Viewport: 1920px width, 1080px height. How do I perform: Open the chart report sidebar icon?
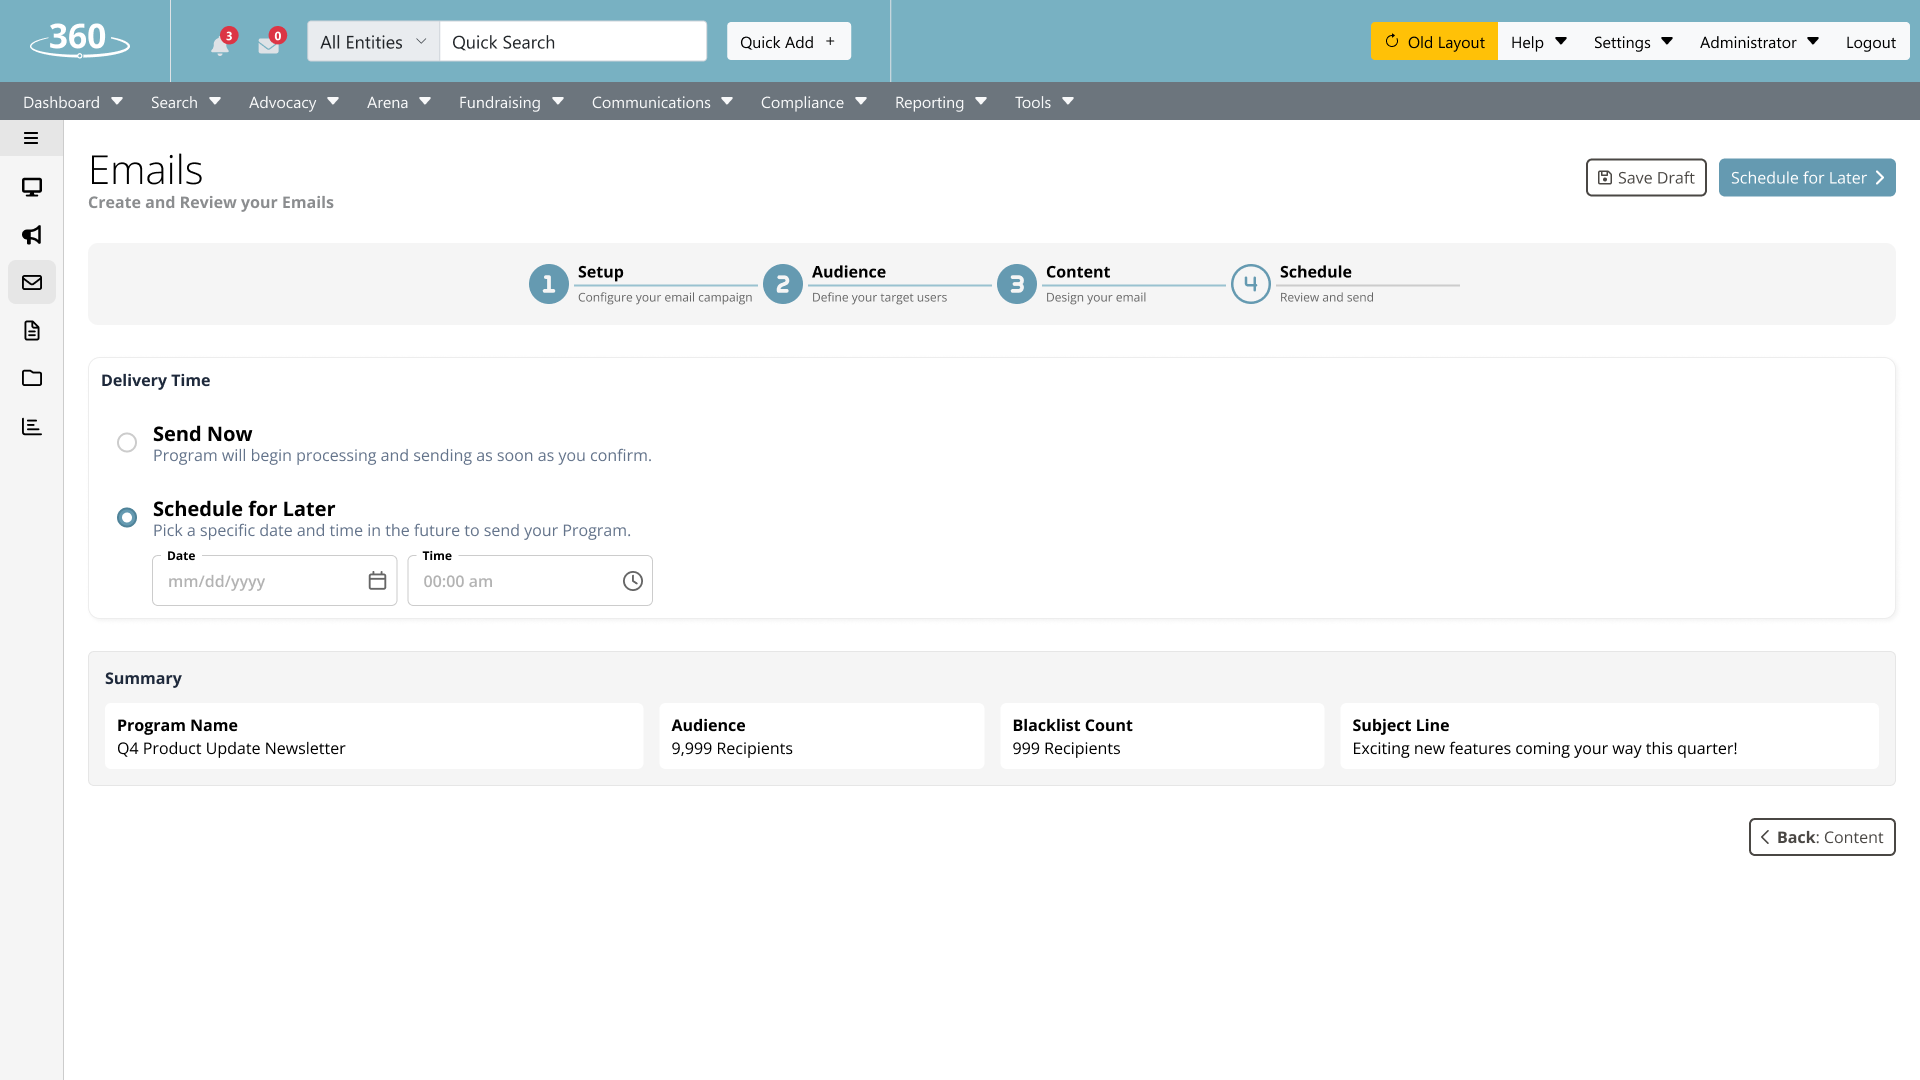pos(32,426)
